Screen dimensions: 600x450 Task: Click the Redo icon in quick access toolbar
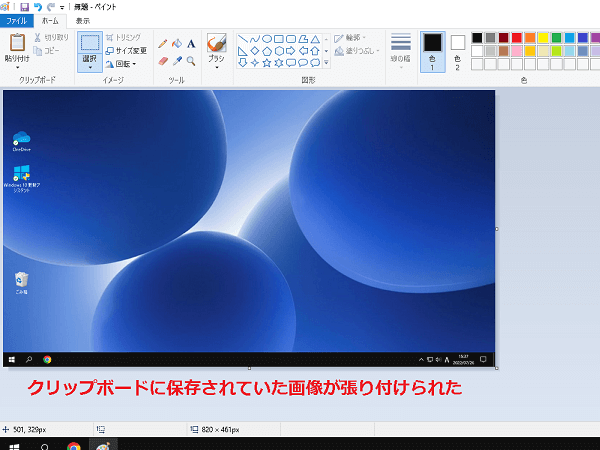51,7
